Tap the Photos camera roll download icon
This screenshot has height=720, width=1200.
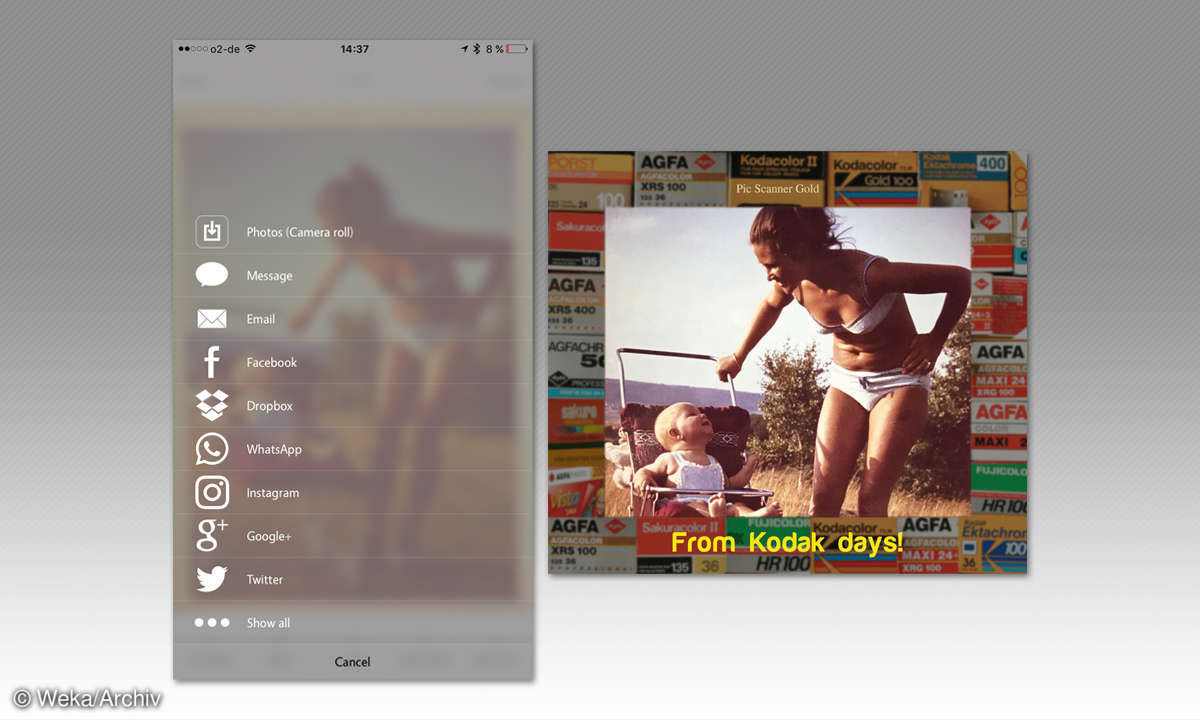212,232
